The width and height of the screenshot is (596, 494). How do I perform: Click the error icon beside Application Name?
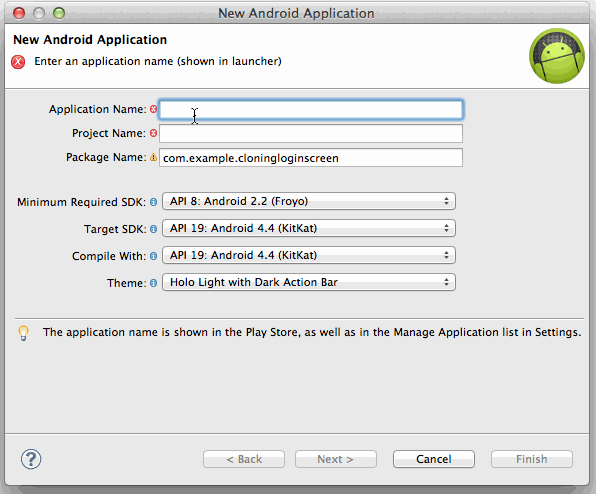click(153, 109)
